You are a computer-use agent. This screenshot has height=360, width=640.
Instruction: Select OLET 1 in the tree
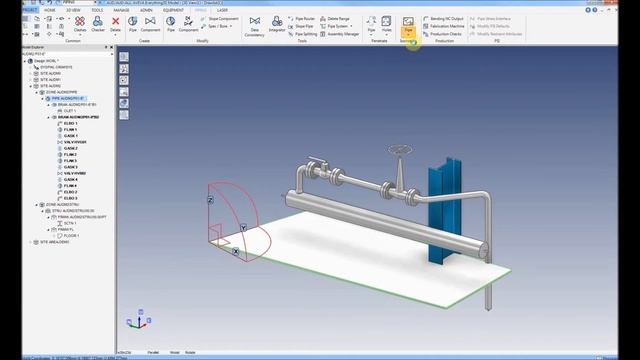coord(67,111)
